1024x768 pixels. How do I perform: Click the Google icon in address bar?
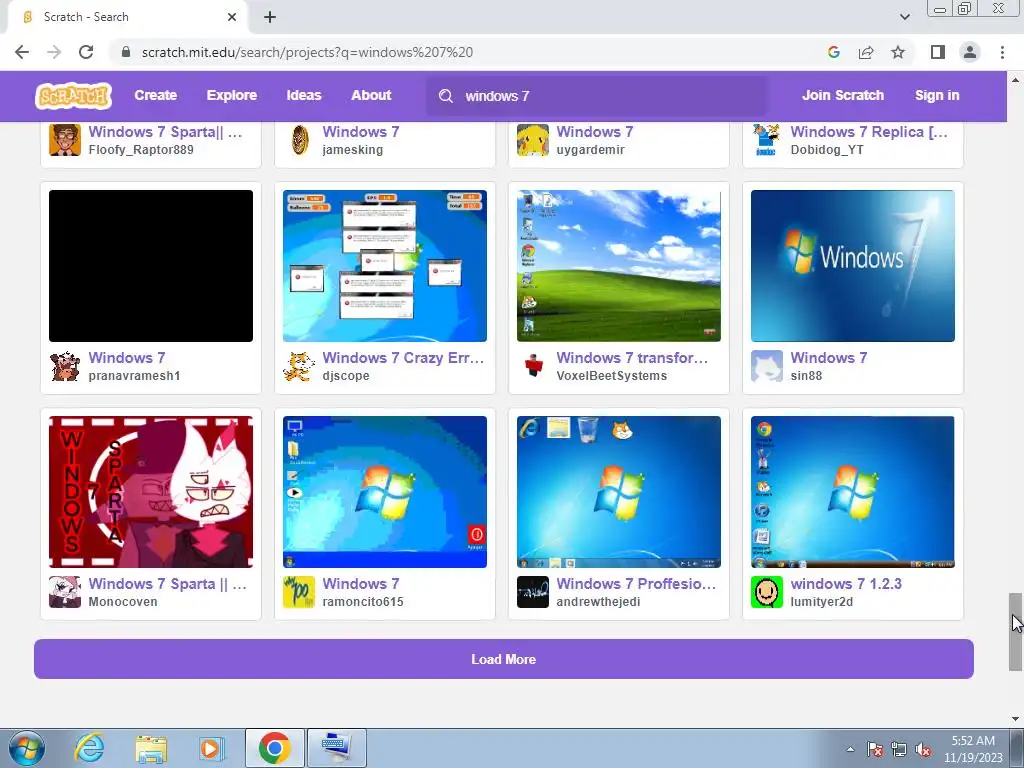click(833, 52)
